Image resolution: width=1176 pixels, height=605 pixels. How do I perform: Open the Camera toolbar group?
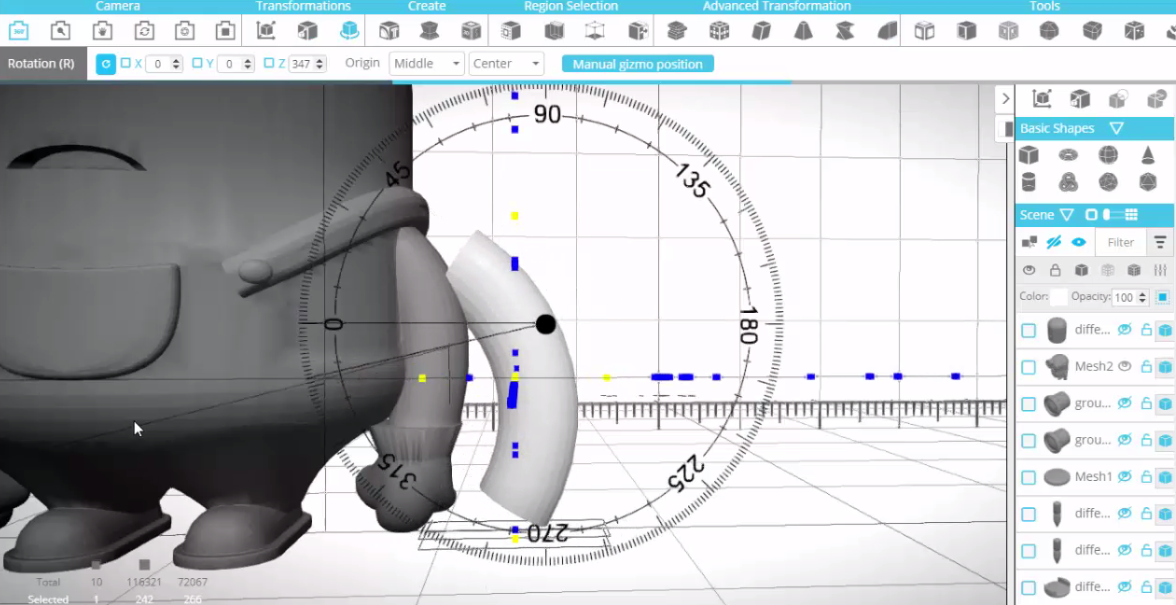click(x=118, y=6)
